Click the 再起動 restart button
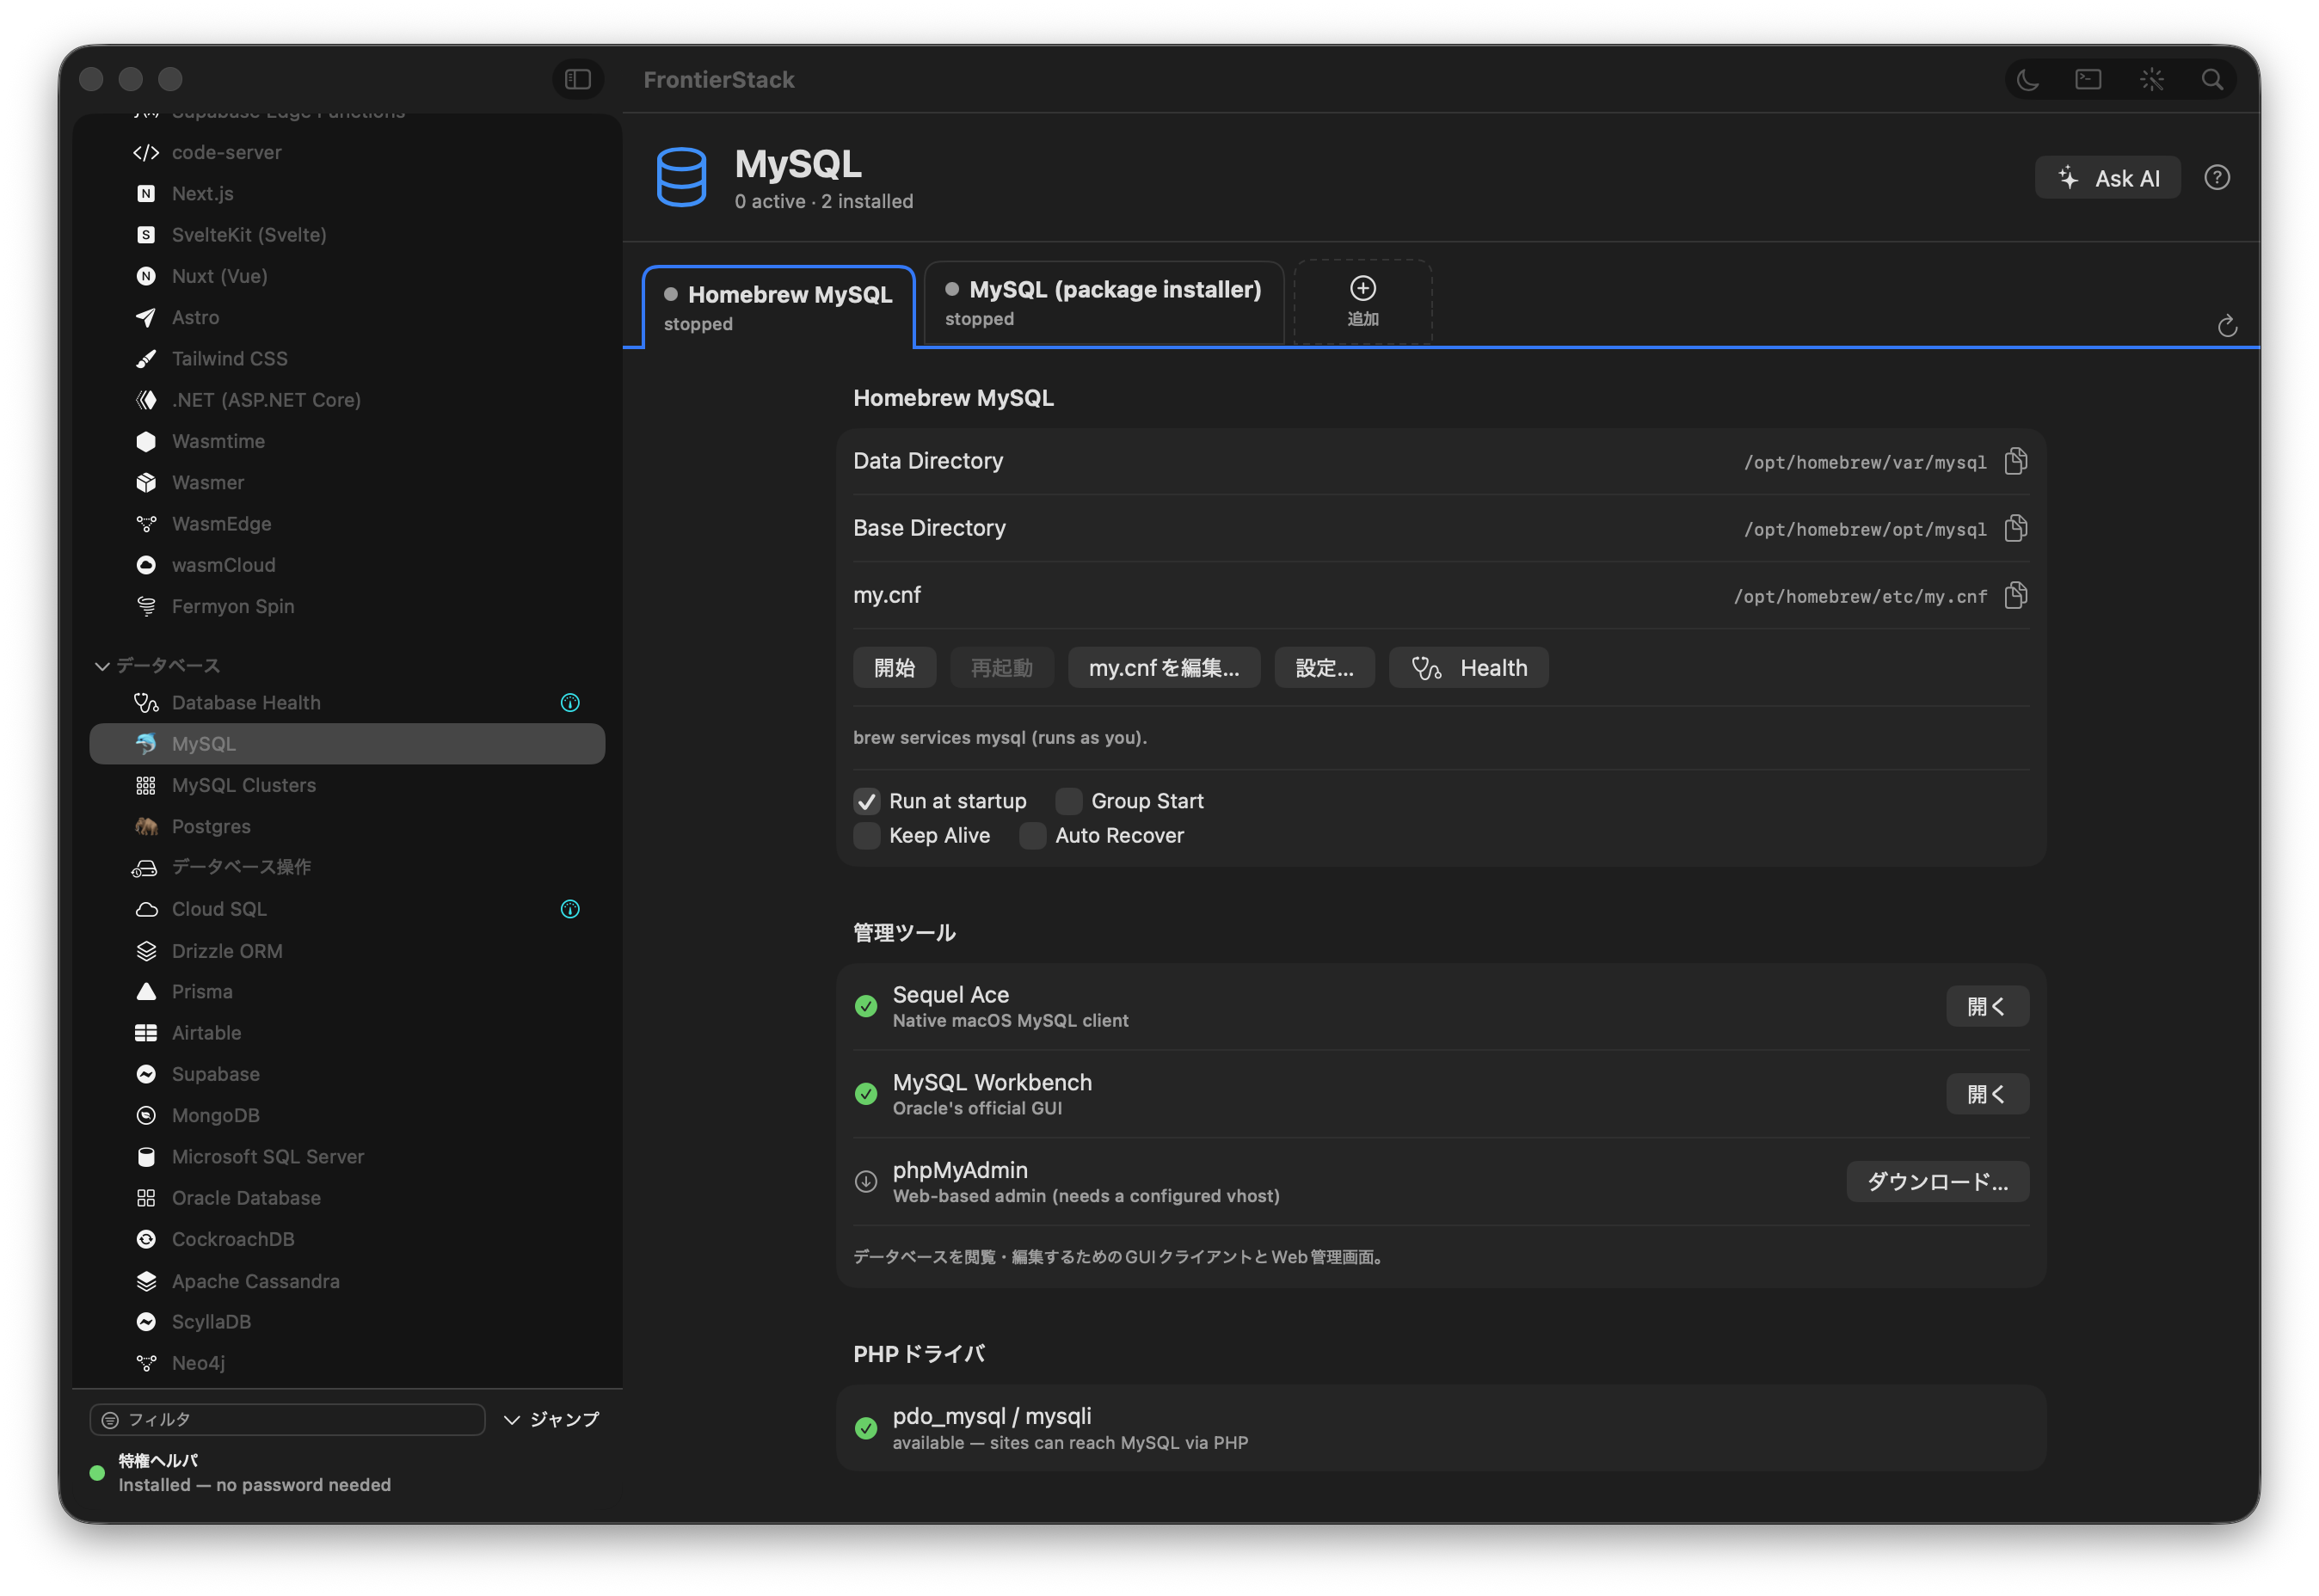 [x=1001, y=668]
